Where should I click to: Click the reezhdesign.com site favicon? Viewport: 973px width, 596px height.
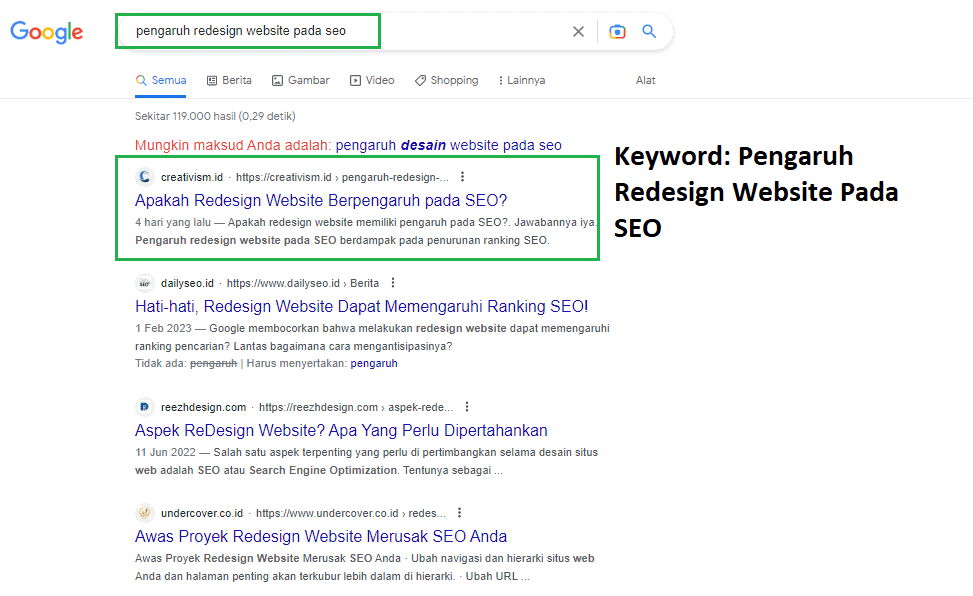click(143, 407)
